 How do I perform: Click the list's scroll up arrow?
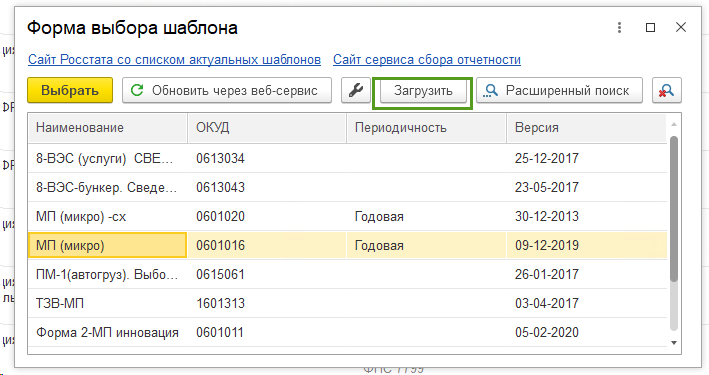pos(674,124)
